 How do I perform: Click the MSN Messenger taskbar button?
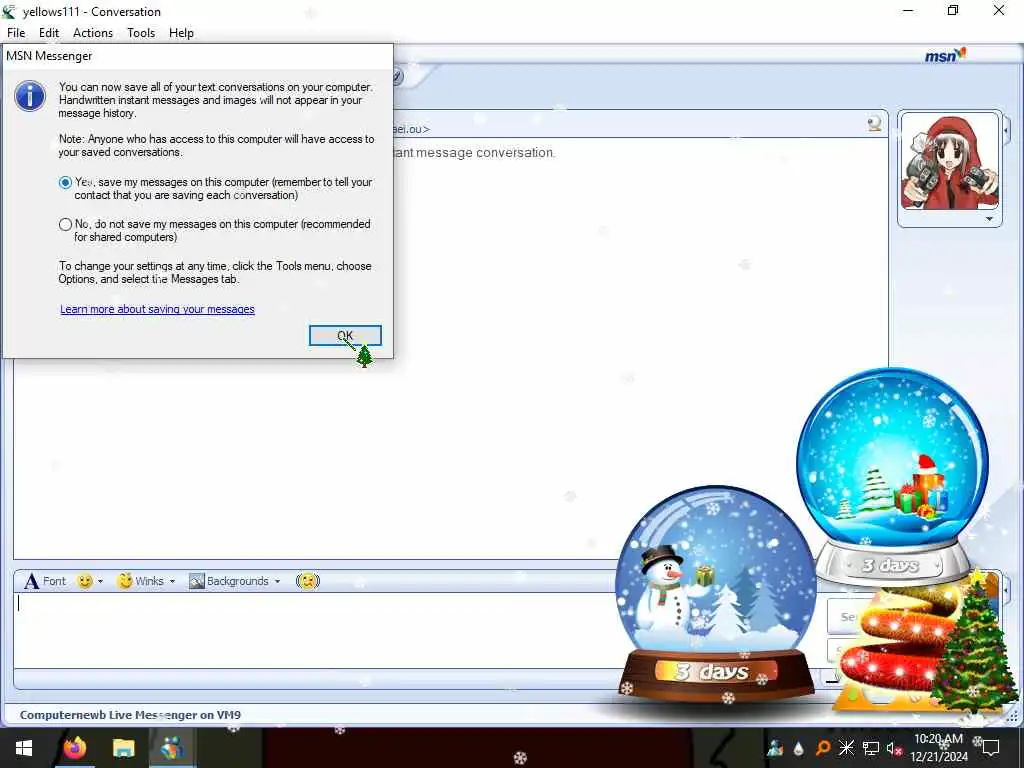pyautogui.click(x=172, y=748)
